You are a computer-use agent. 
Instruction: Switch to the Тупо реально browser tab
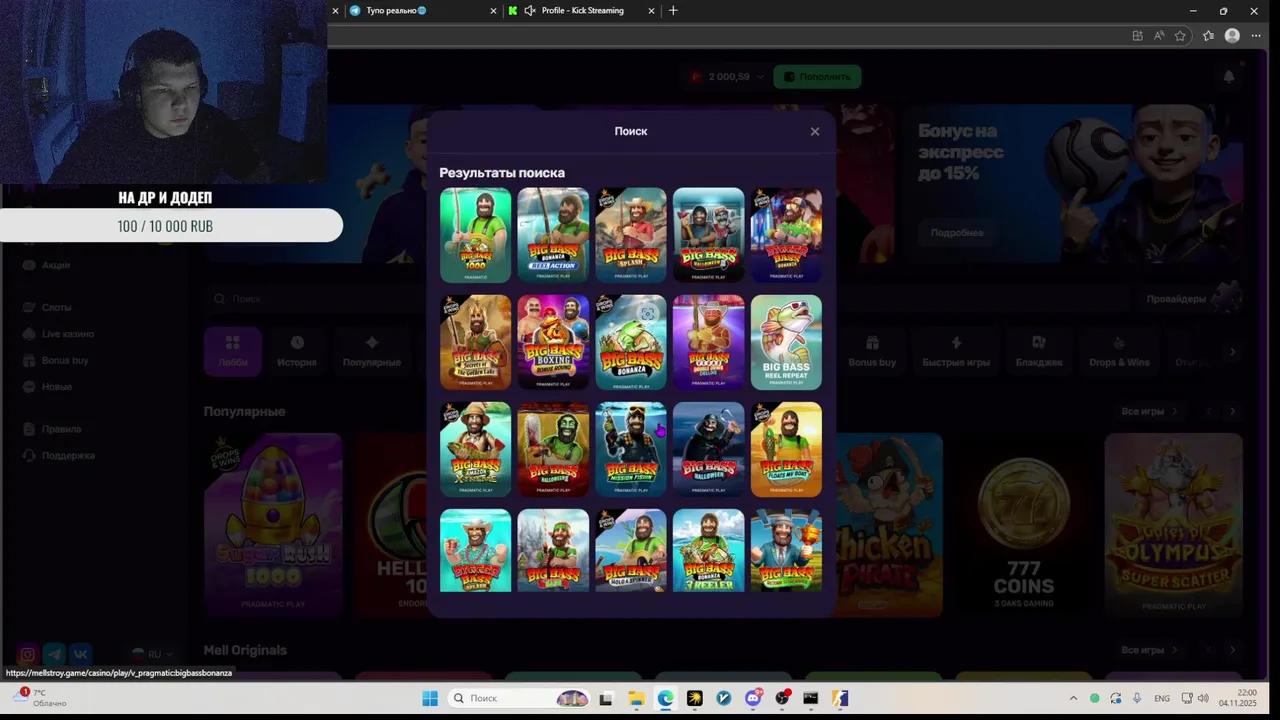(x=420, y=11)
